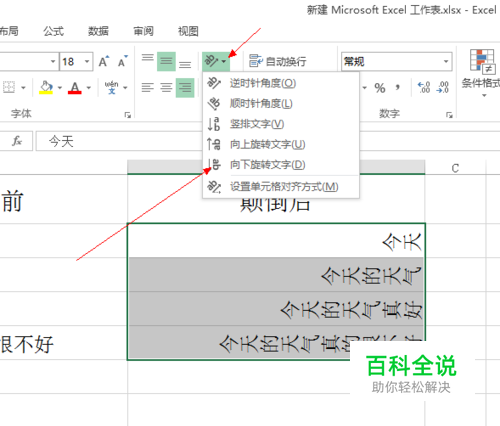This screenshot has width=500, height=426.
Task: Choose 向下旋转文字 option
Action: click(281, 165)
